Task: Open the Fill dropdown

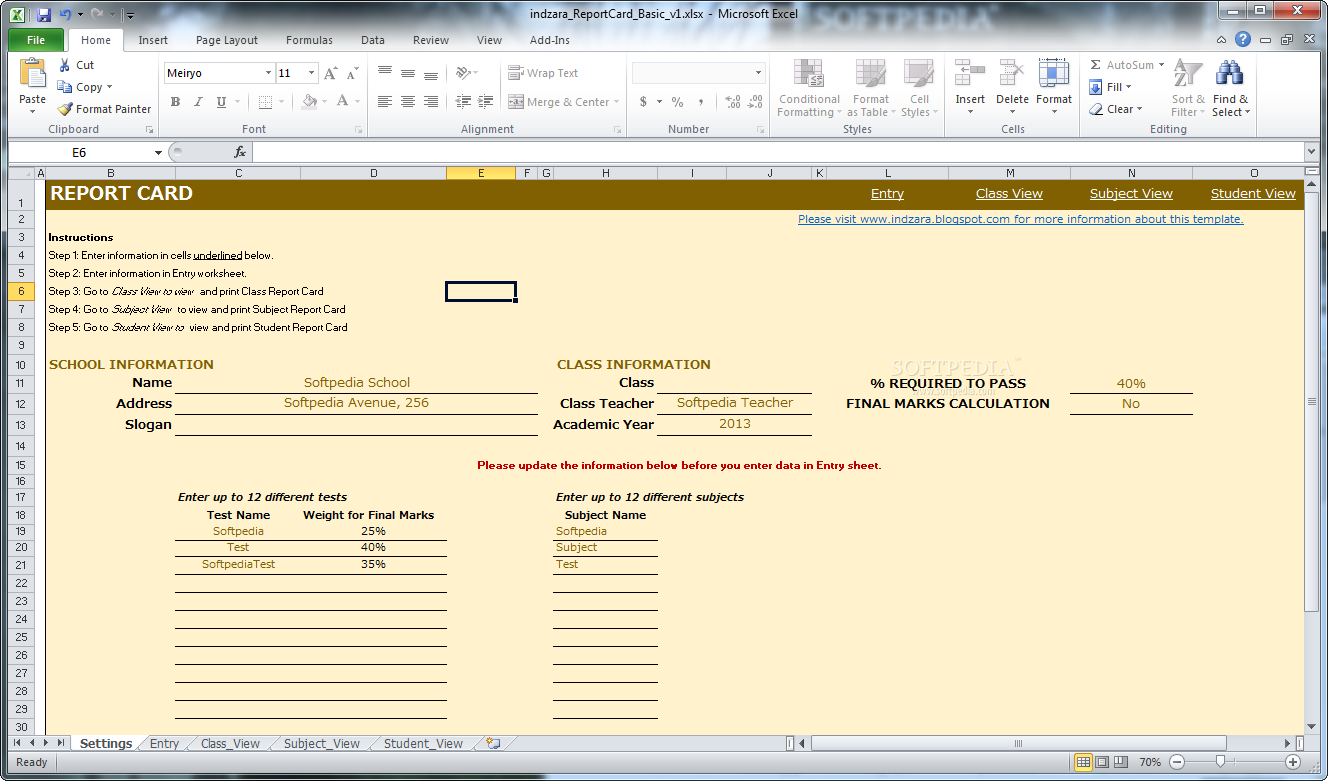Action: (1110, 87)
